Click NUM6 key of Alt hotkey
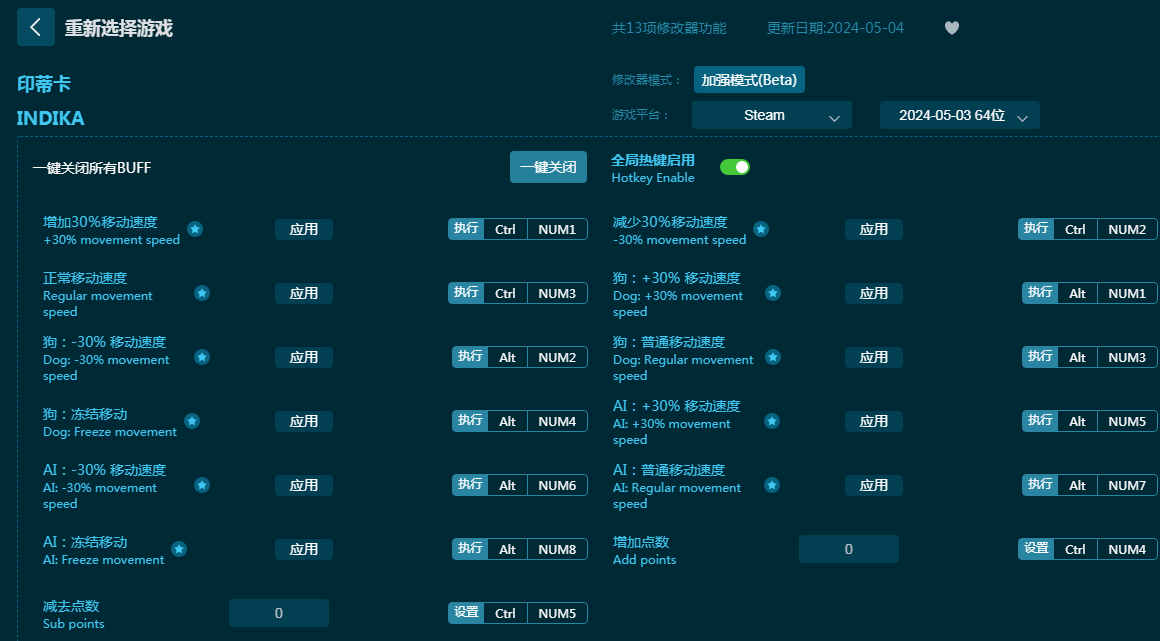The width and height of the screenshot is (1160, 641). (557, 486)
